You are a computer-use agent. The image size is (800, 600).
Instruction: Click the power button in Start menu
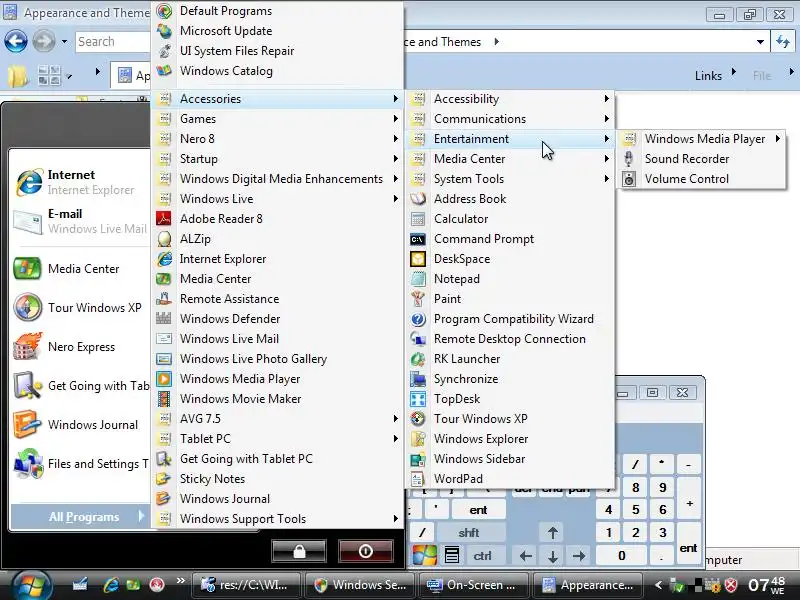pos(366,552)
